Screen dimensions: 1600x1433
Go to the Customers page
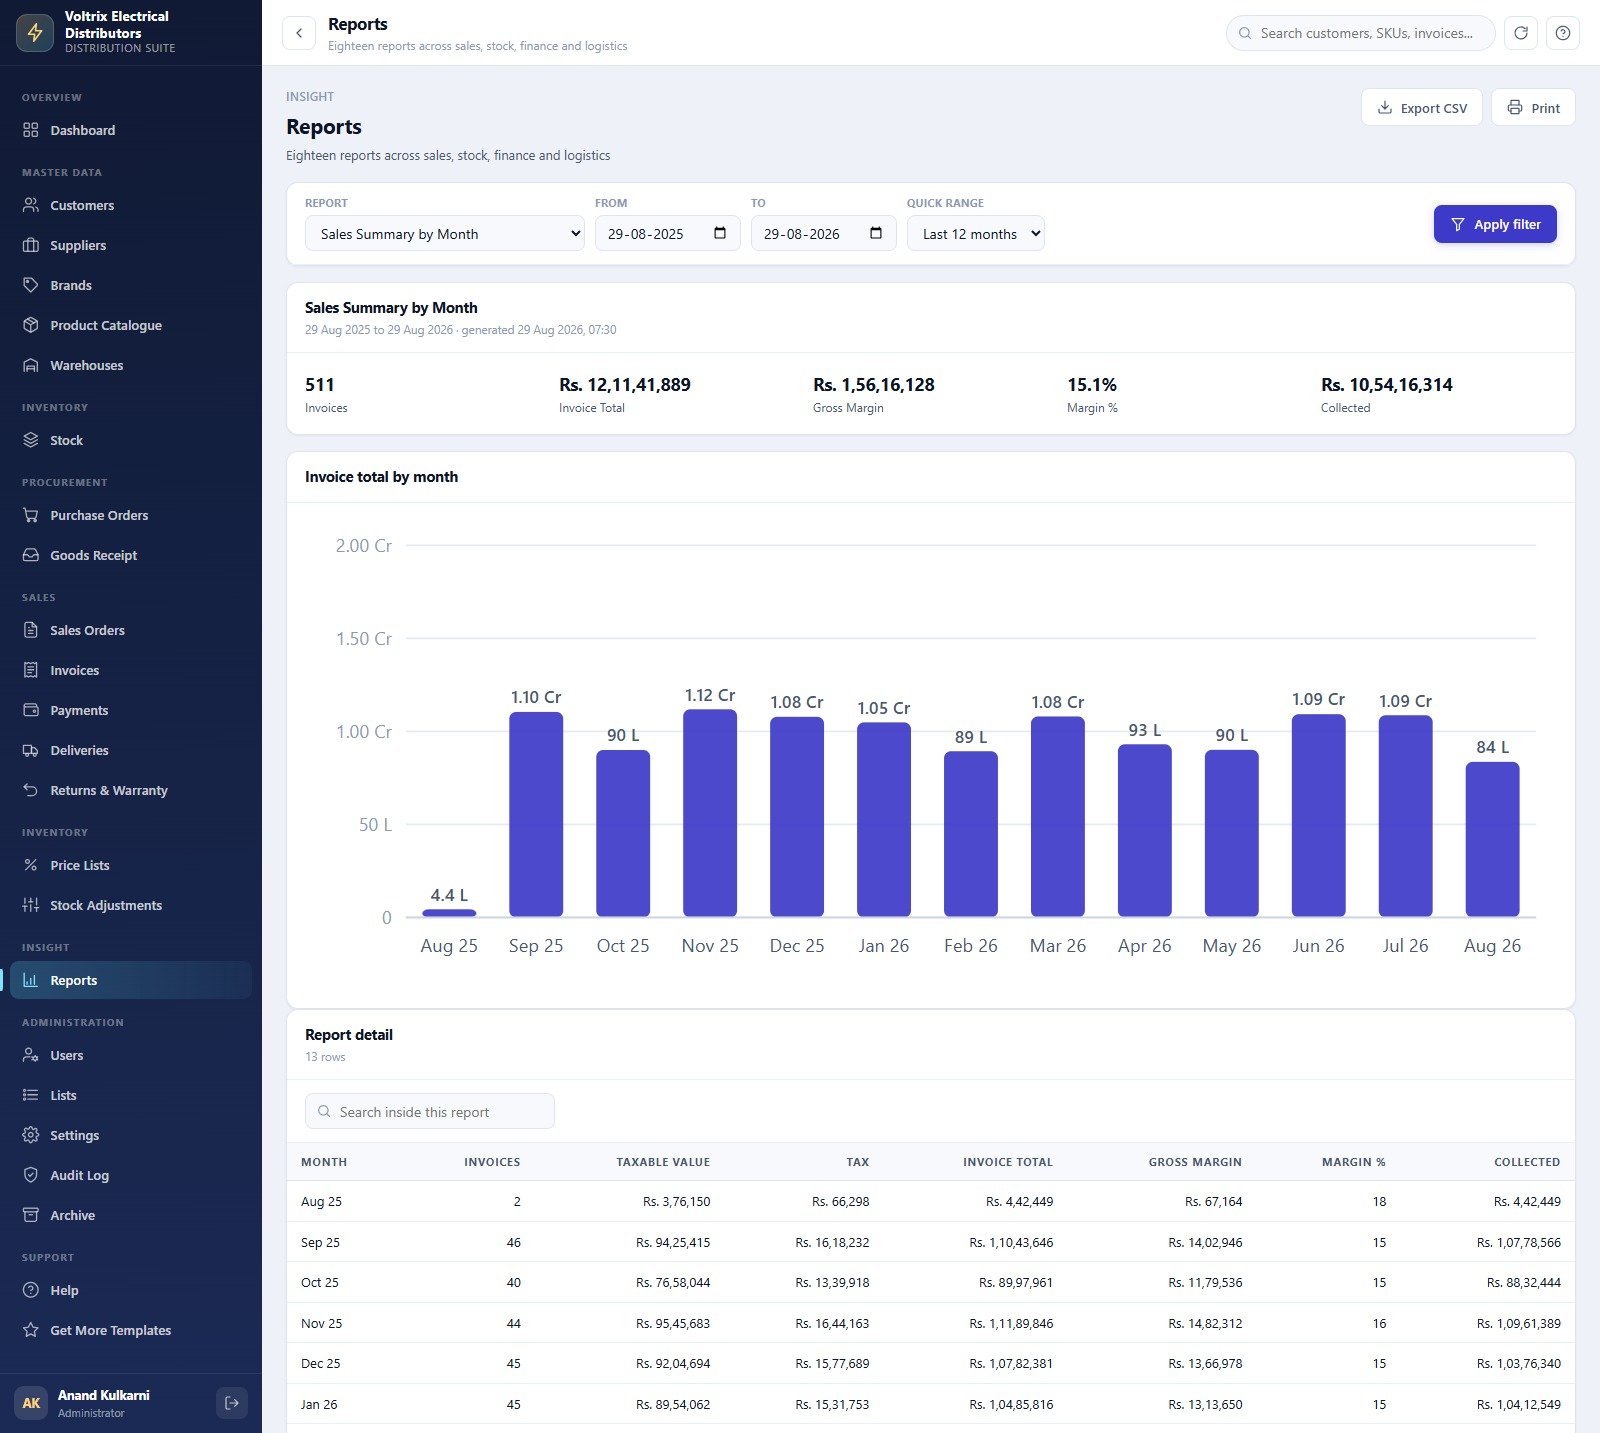pyautogui.click(x=130, y=205)
